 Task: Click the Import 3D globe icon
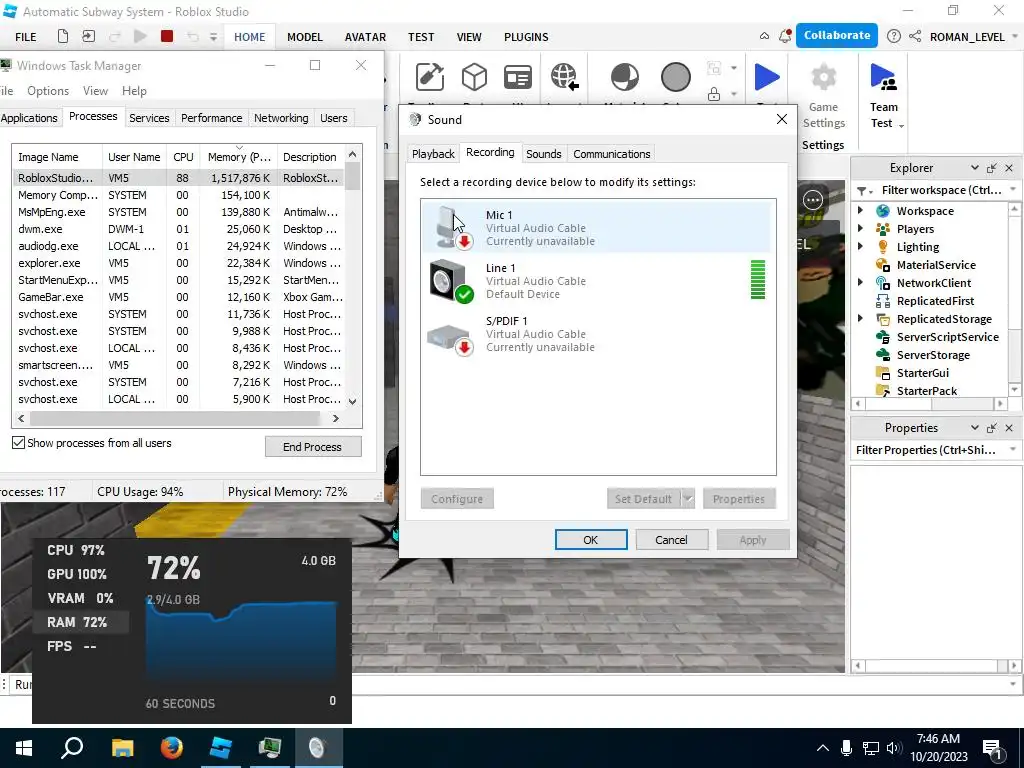(x=564, y=77)
